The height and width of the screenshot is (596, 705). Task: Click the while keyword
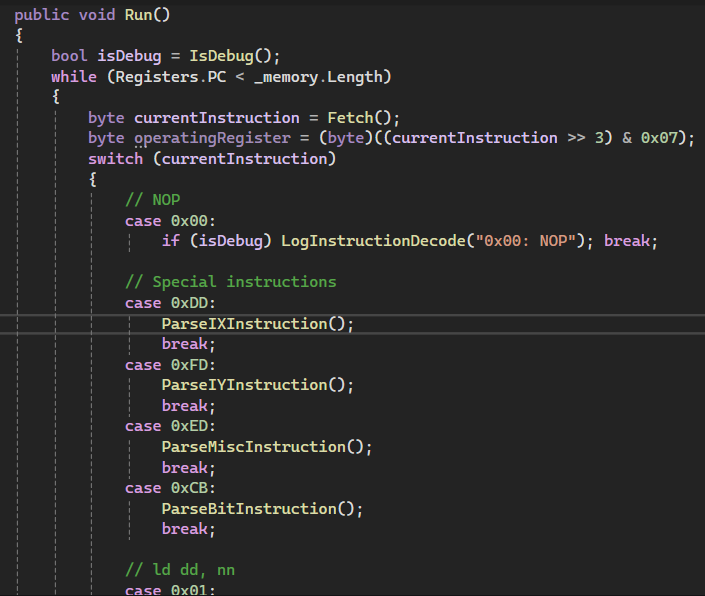[74, 77]
